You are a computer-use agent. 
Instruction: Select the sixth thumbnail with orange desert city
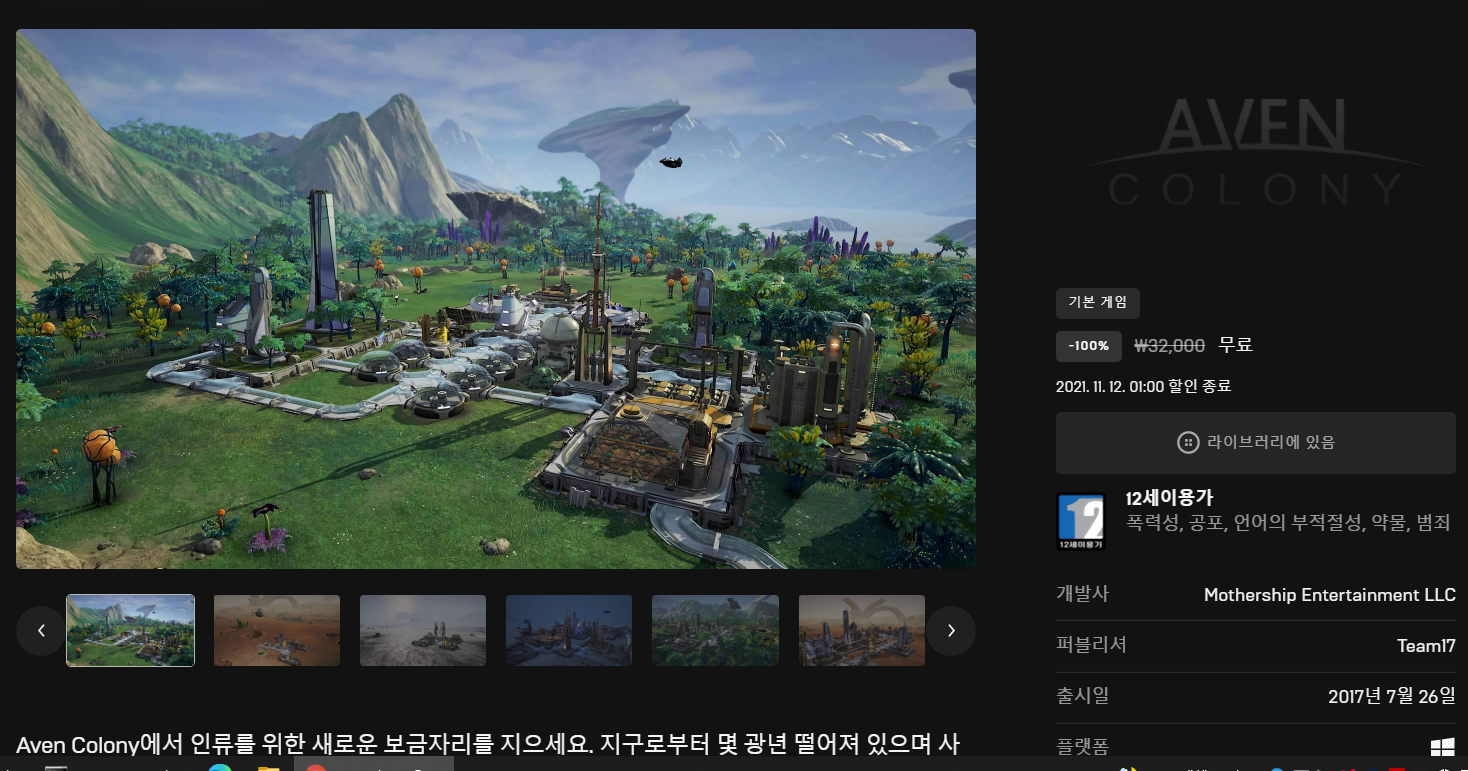[x=861, y=631]
